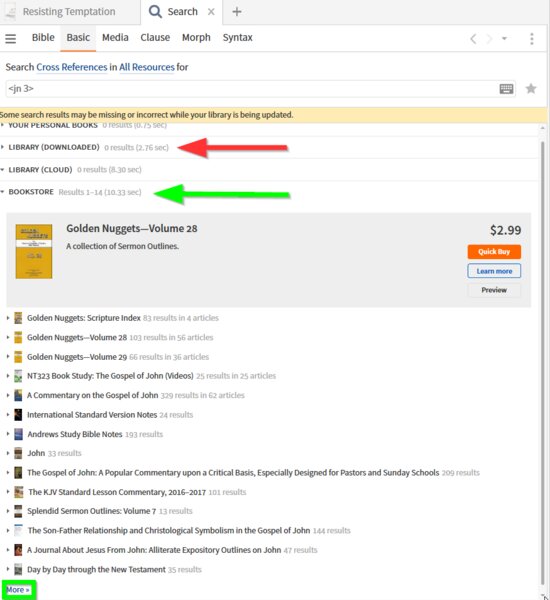Mark this search as favorite with star icon
This screenshot has width=550, height=600.
(531, 89)
